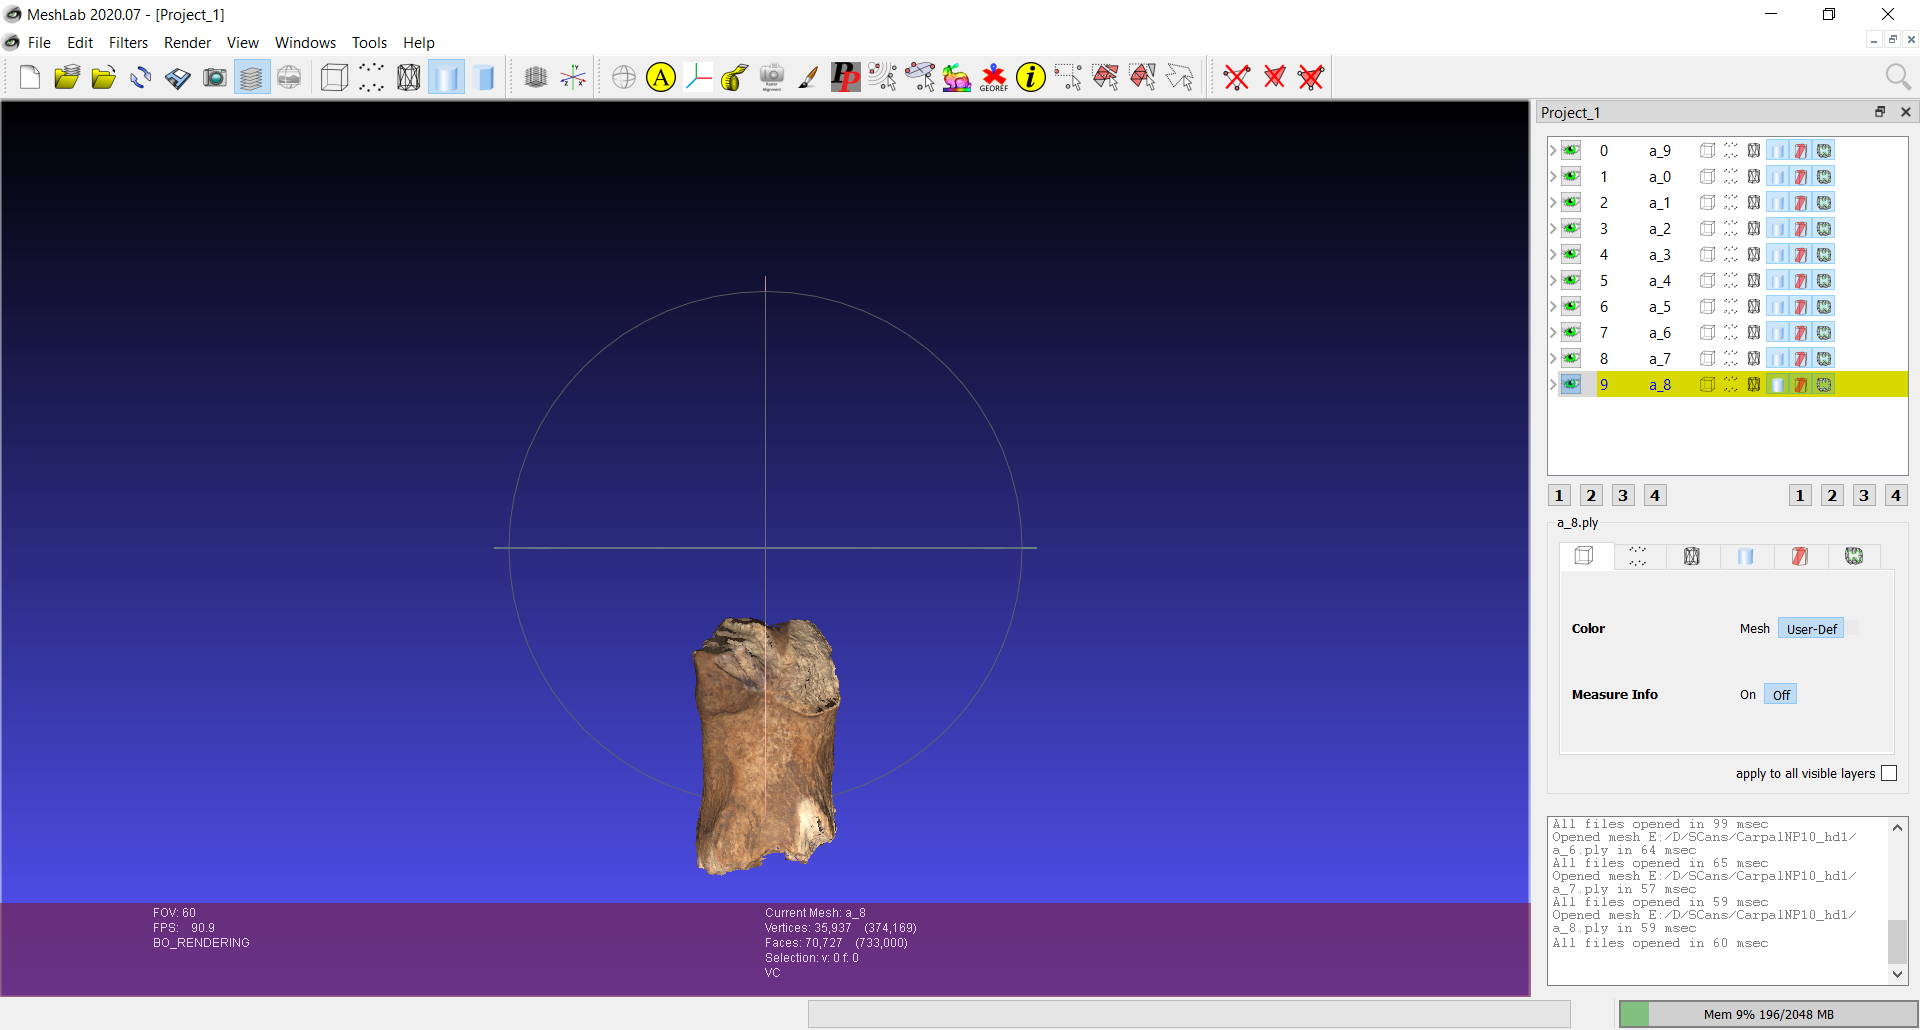Open the Filters menu

pos(128,43)
